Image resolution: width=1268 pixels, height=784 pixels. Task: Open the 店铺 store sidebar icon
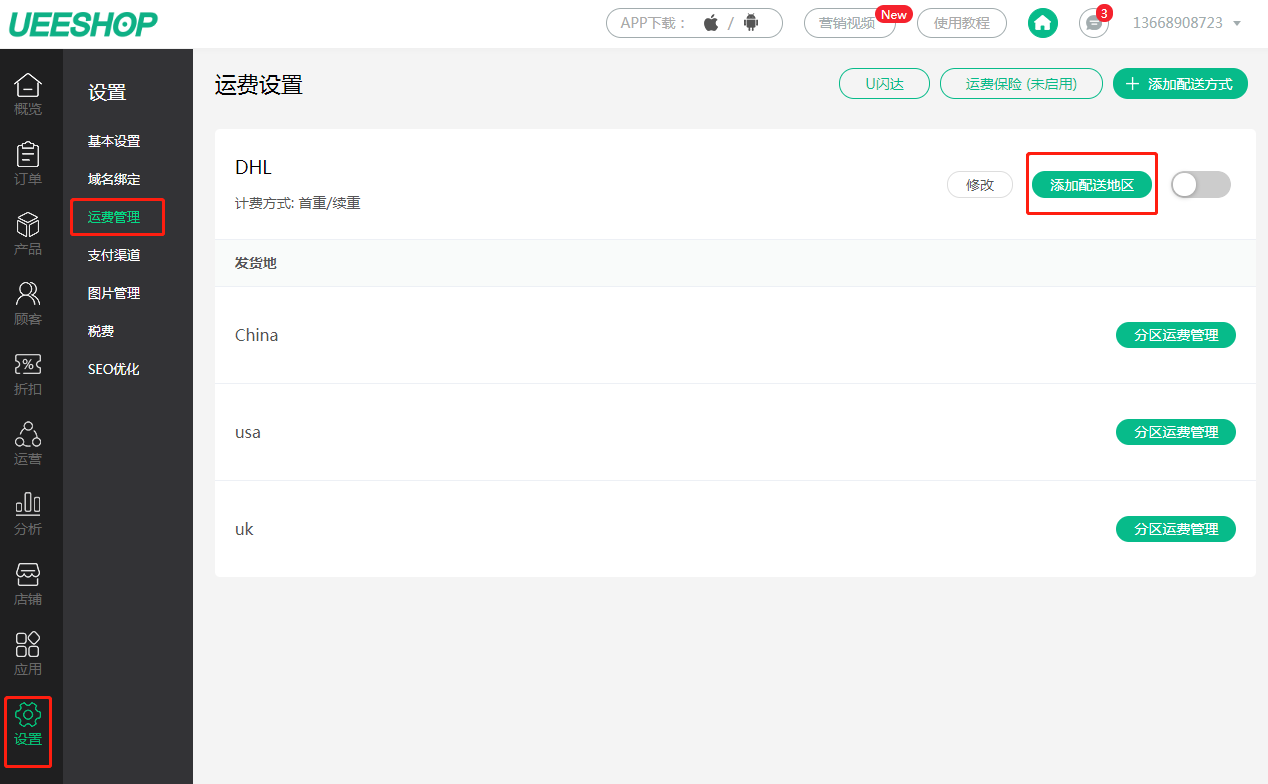28,584
